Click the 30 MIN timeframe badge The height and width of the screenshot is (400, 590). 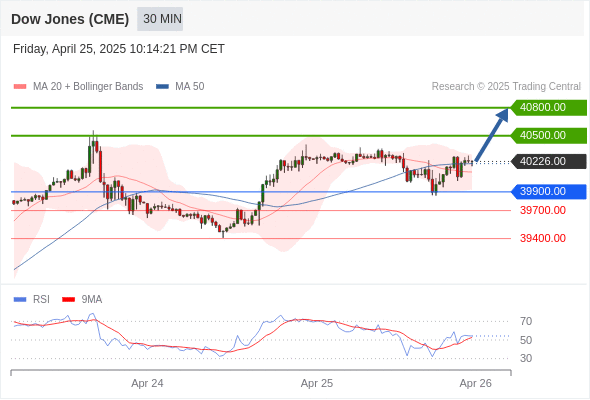160,19
